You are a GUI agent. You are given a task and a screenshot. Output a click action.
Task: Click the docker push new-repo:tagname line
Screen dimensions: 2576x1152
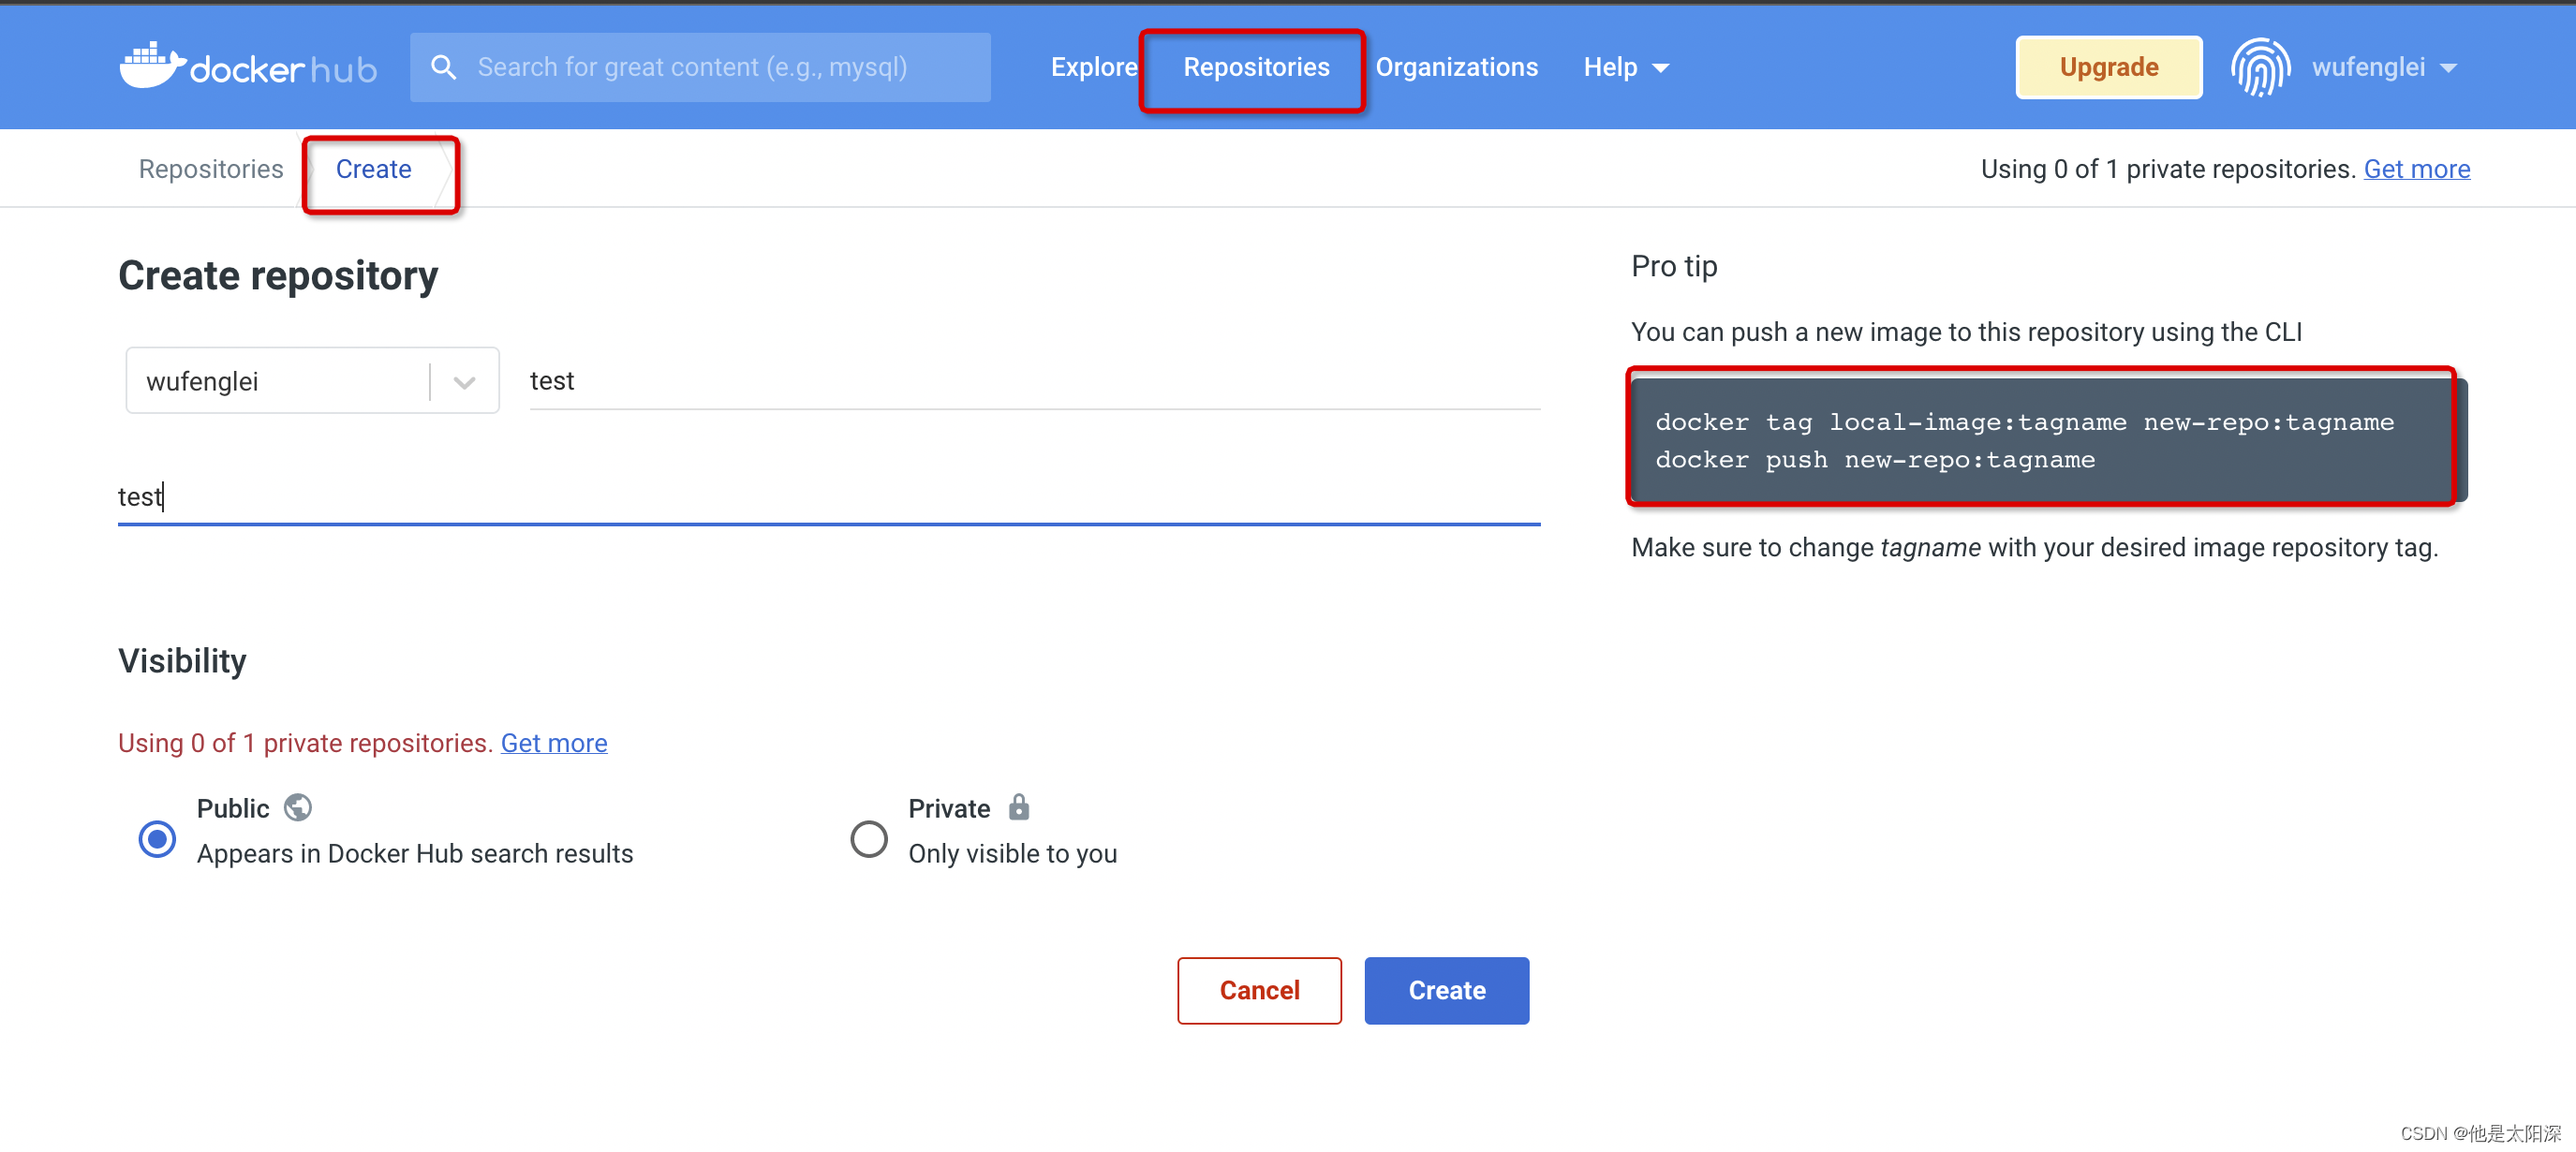[x=1874, y=459]
